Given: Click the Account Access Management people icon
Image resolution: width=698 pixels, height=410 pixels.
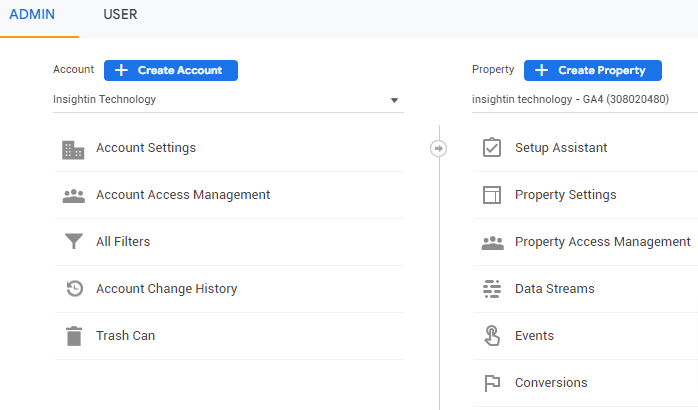Looking at the screenshot, I should (73, 196).
